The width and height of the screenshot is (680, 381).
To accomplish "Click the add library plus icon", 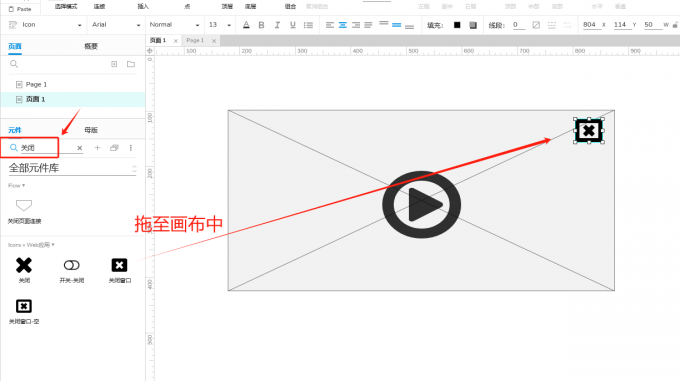I will pos(97,148).
